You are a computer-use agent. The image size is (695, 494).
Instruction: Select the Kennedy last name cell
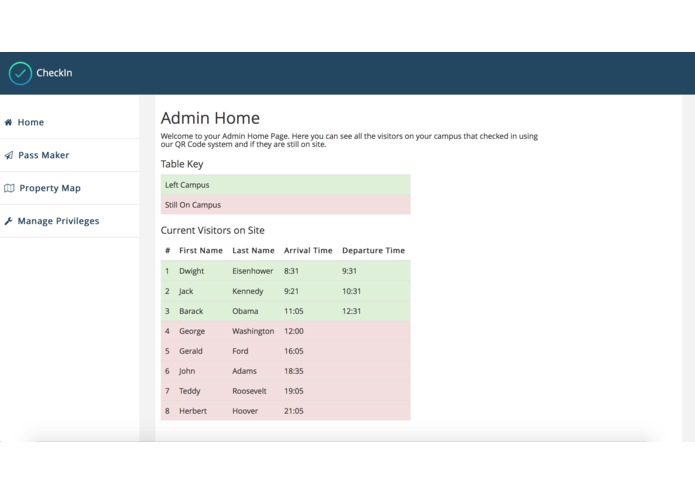(x=248, y=291)
